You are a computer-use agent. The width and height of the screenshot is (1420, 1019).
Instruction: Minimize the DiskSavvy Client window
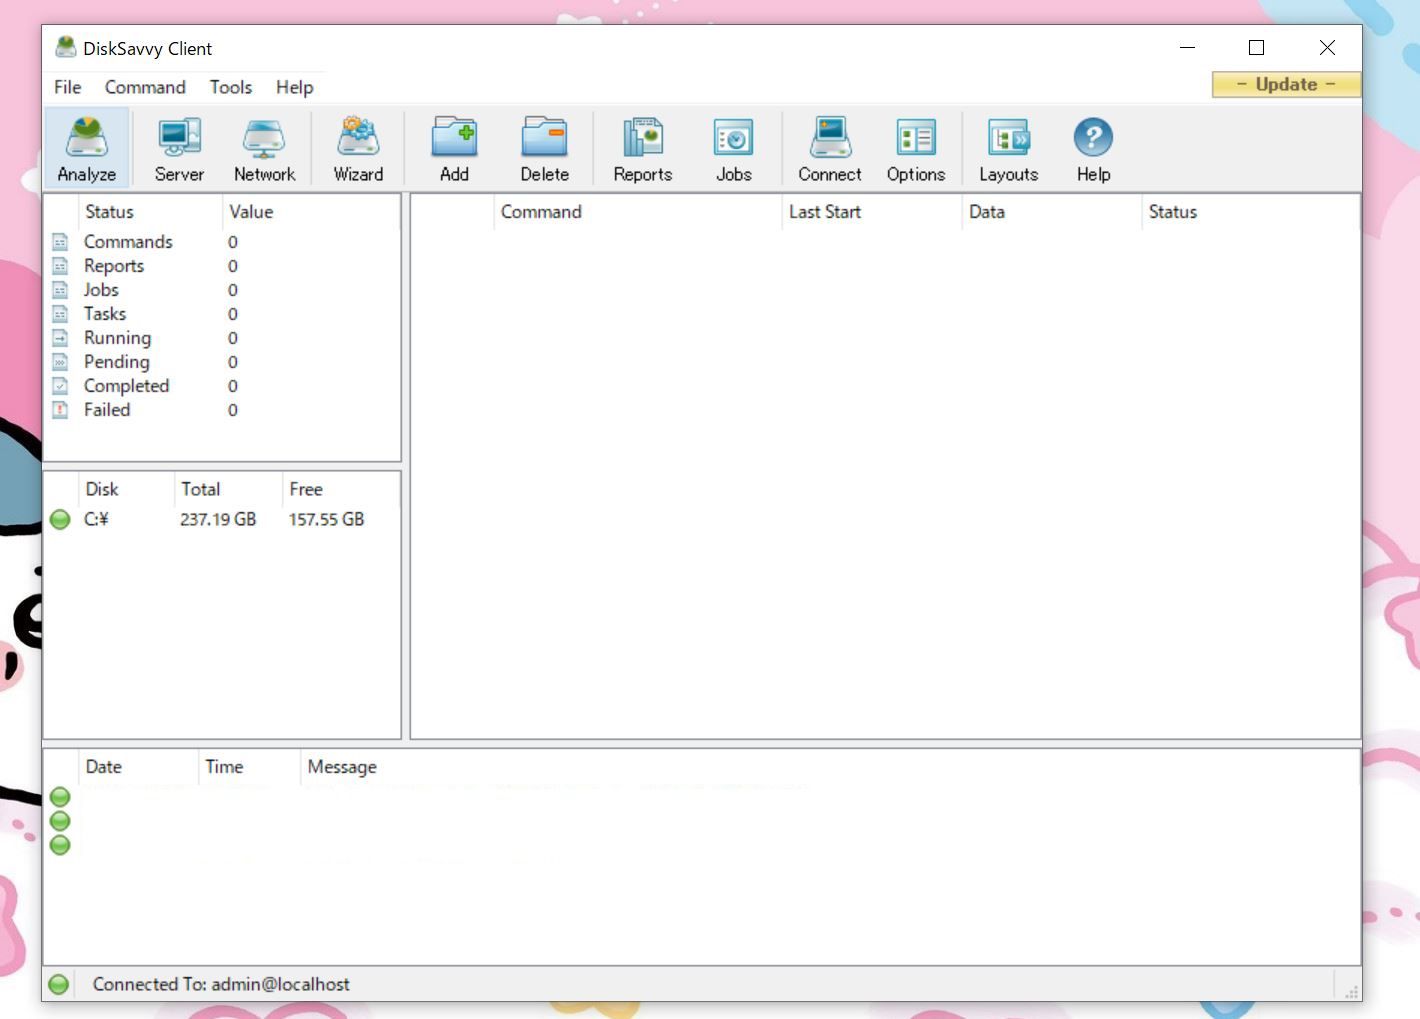pyautogui.click(x=1187, y=47)
